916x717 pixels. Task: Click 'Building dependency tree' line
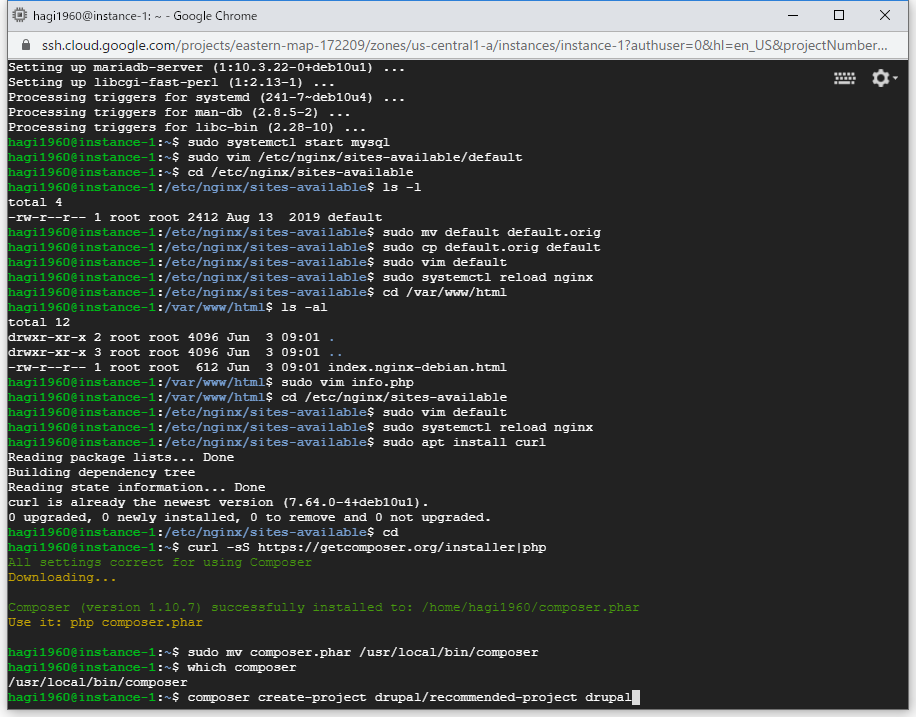pos(101,472)
